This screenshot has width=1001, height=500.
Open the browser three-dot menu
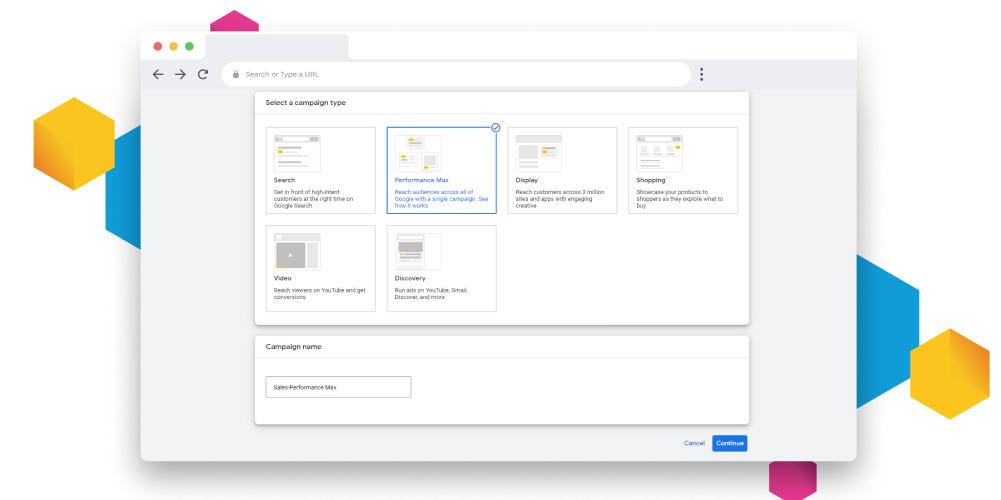[x=701, y=74]
